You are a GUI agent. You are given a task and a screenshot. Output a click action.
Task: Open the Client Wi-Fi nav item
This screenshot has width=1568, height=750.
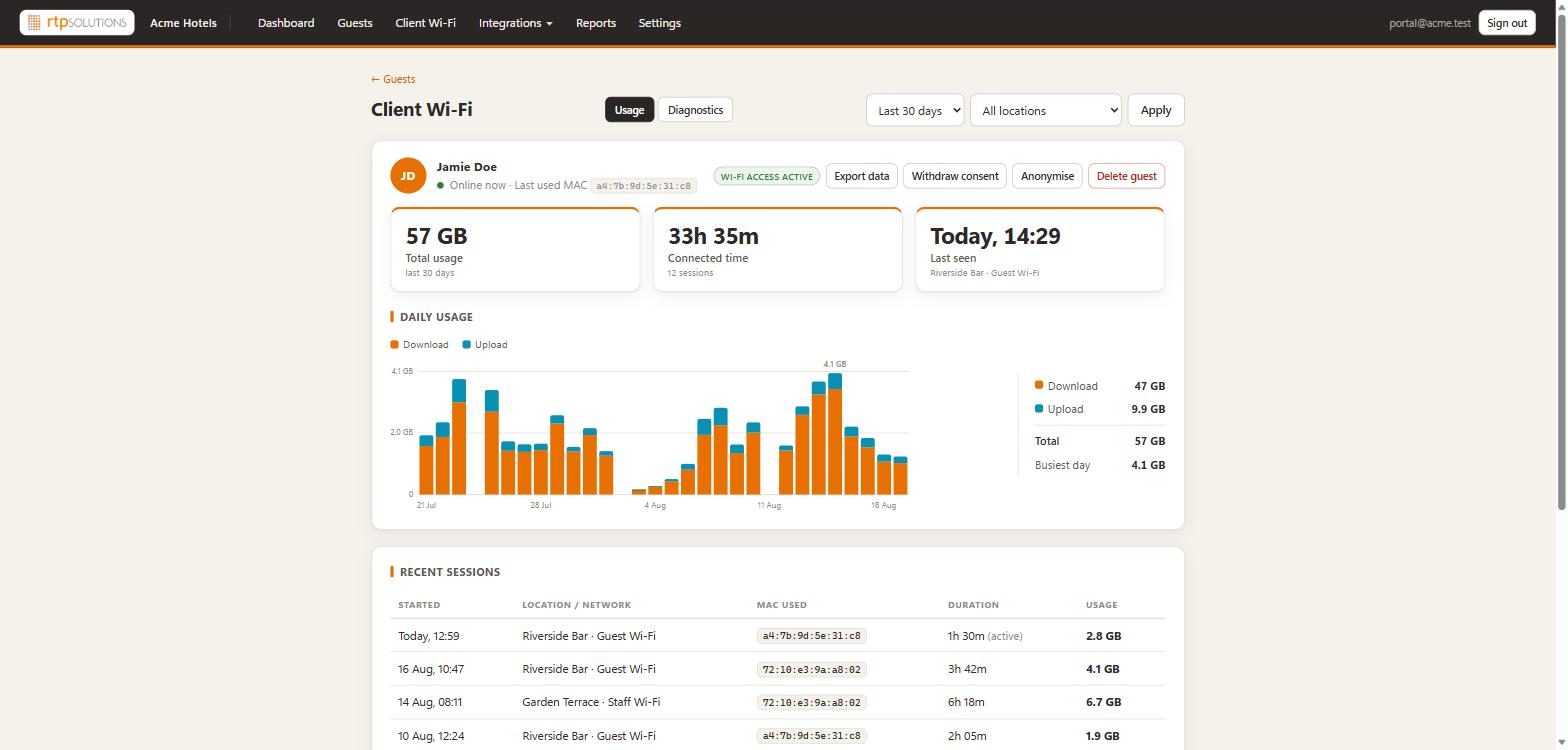pyautogui.click(x=425, y=23)
